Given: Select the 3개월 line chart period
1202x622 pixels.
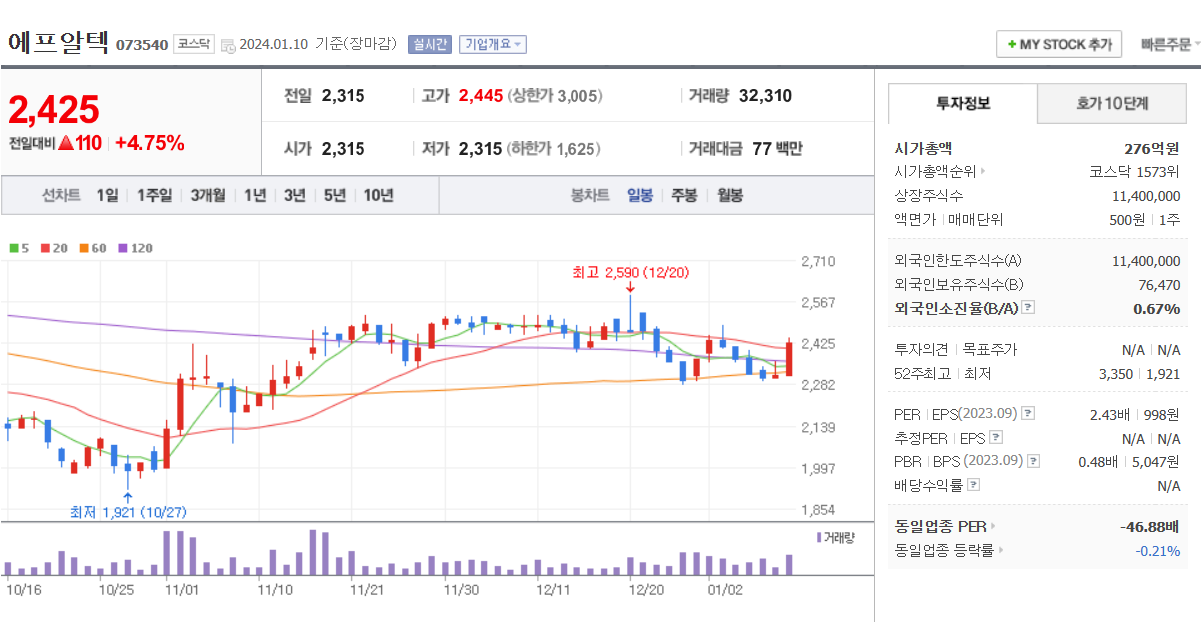Looking at the screenshot, I should [x=208, y=195].
